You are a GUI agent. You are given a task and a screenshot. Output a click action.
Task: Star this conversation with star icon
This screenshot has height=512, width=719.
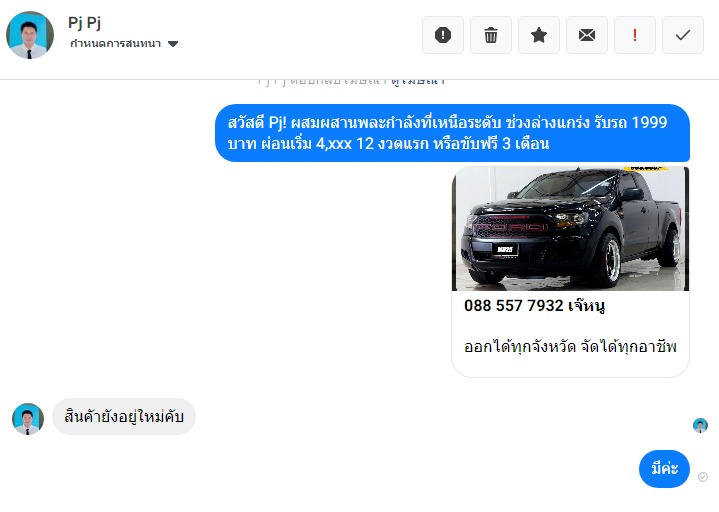539,35
